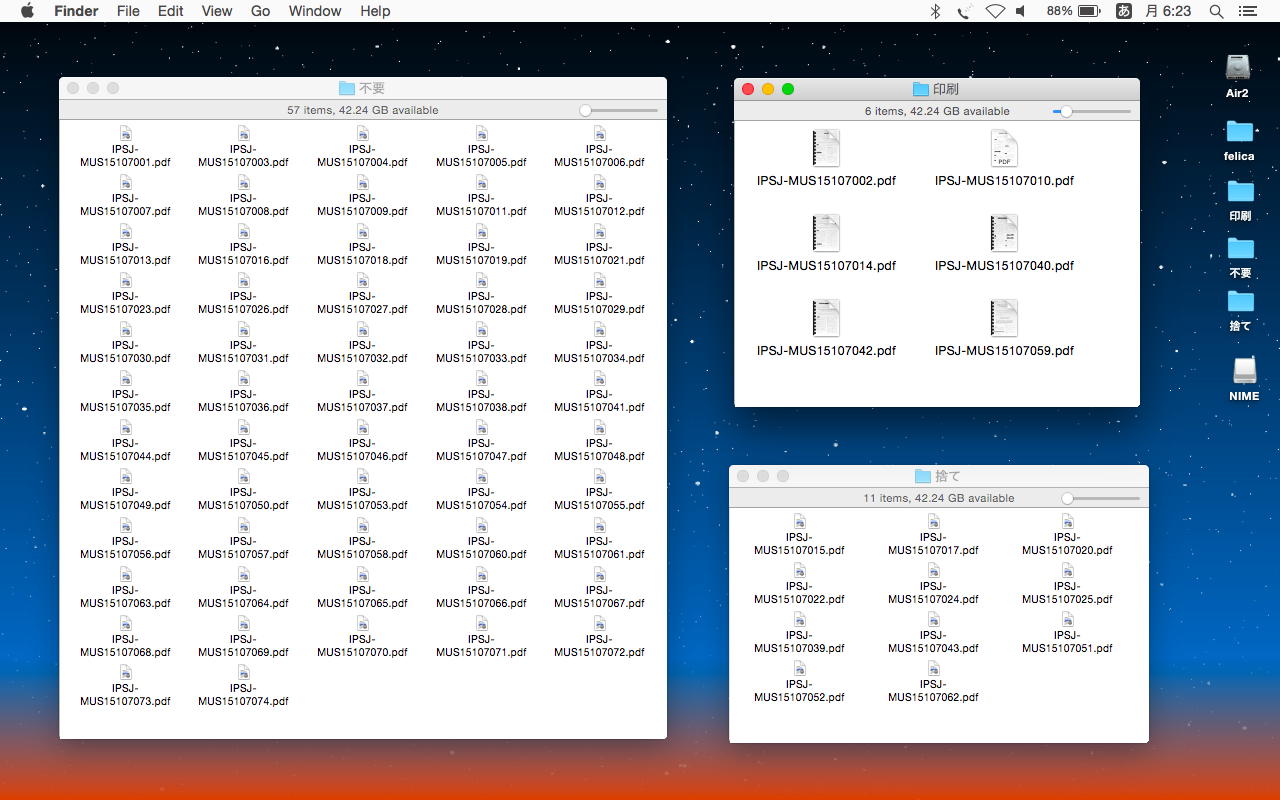Open the View menu in menu bar
Viewport: 1280px width, 800px height.
(x=216, y=11)
